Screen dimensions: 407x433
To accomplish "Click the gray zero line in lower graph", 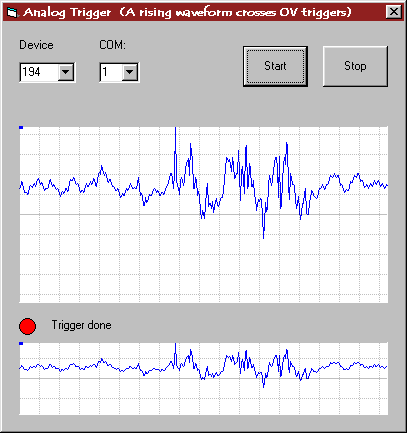I will (203, 378).
